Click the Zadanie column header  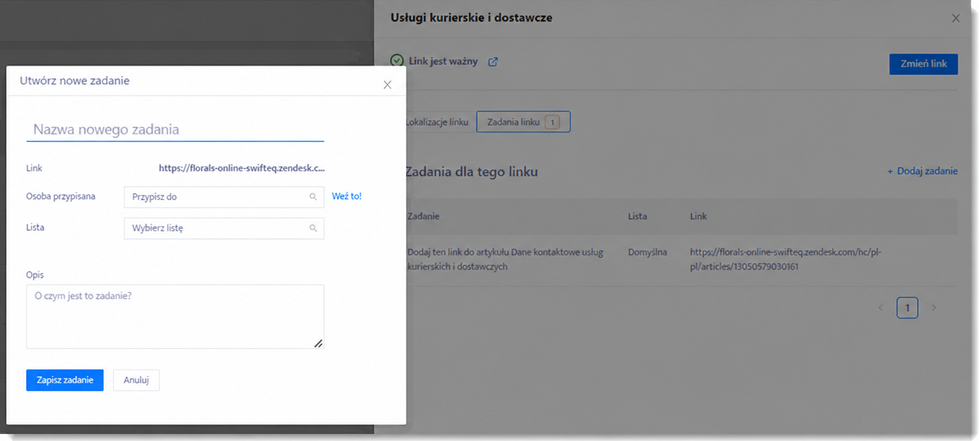pos(423,216)
